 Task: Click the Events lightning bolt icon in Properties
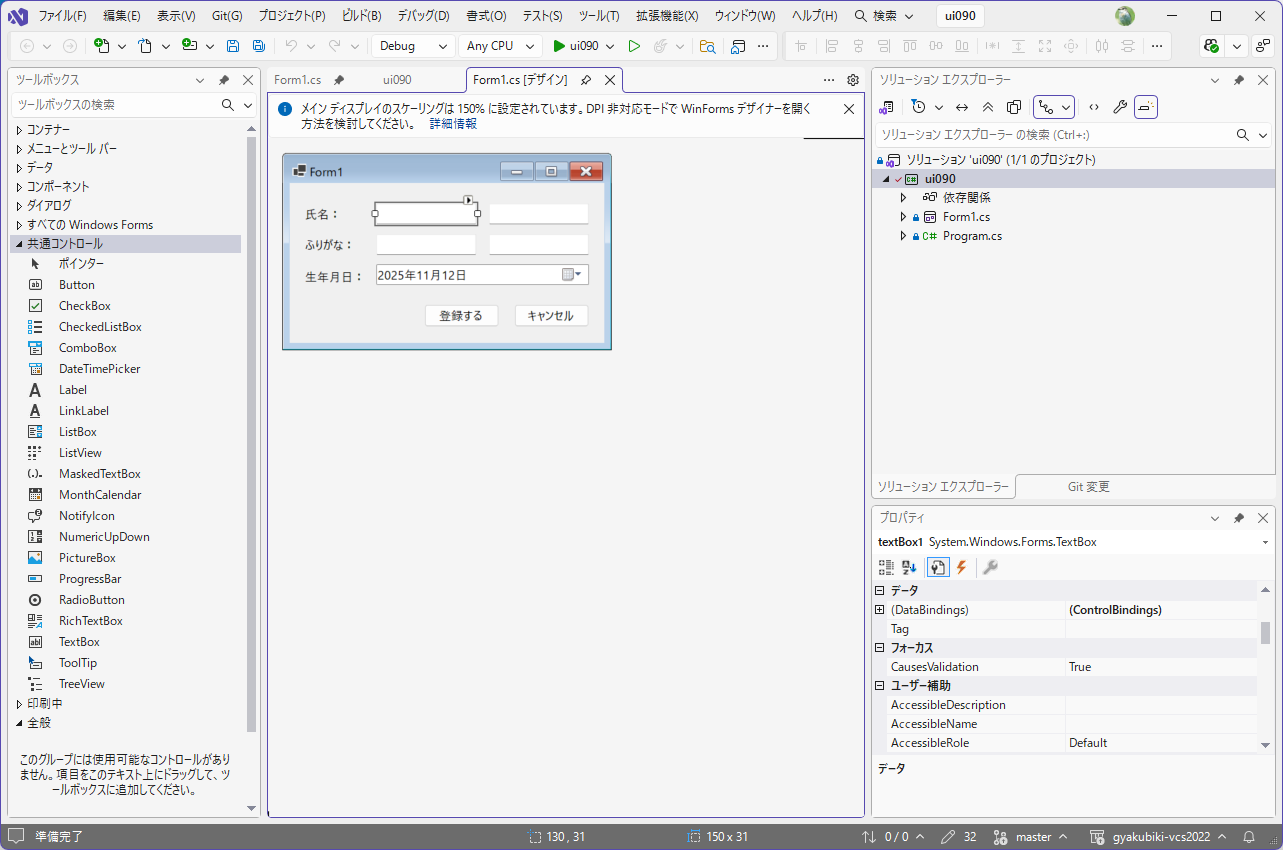pyautogui.click(x=962, y=568)
